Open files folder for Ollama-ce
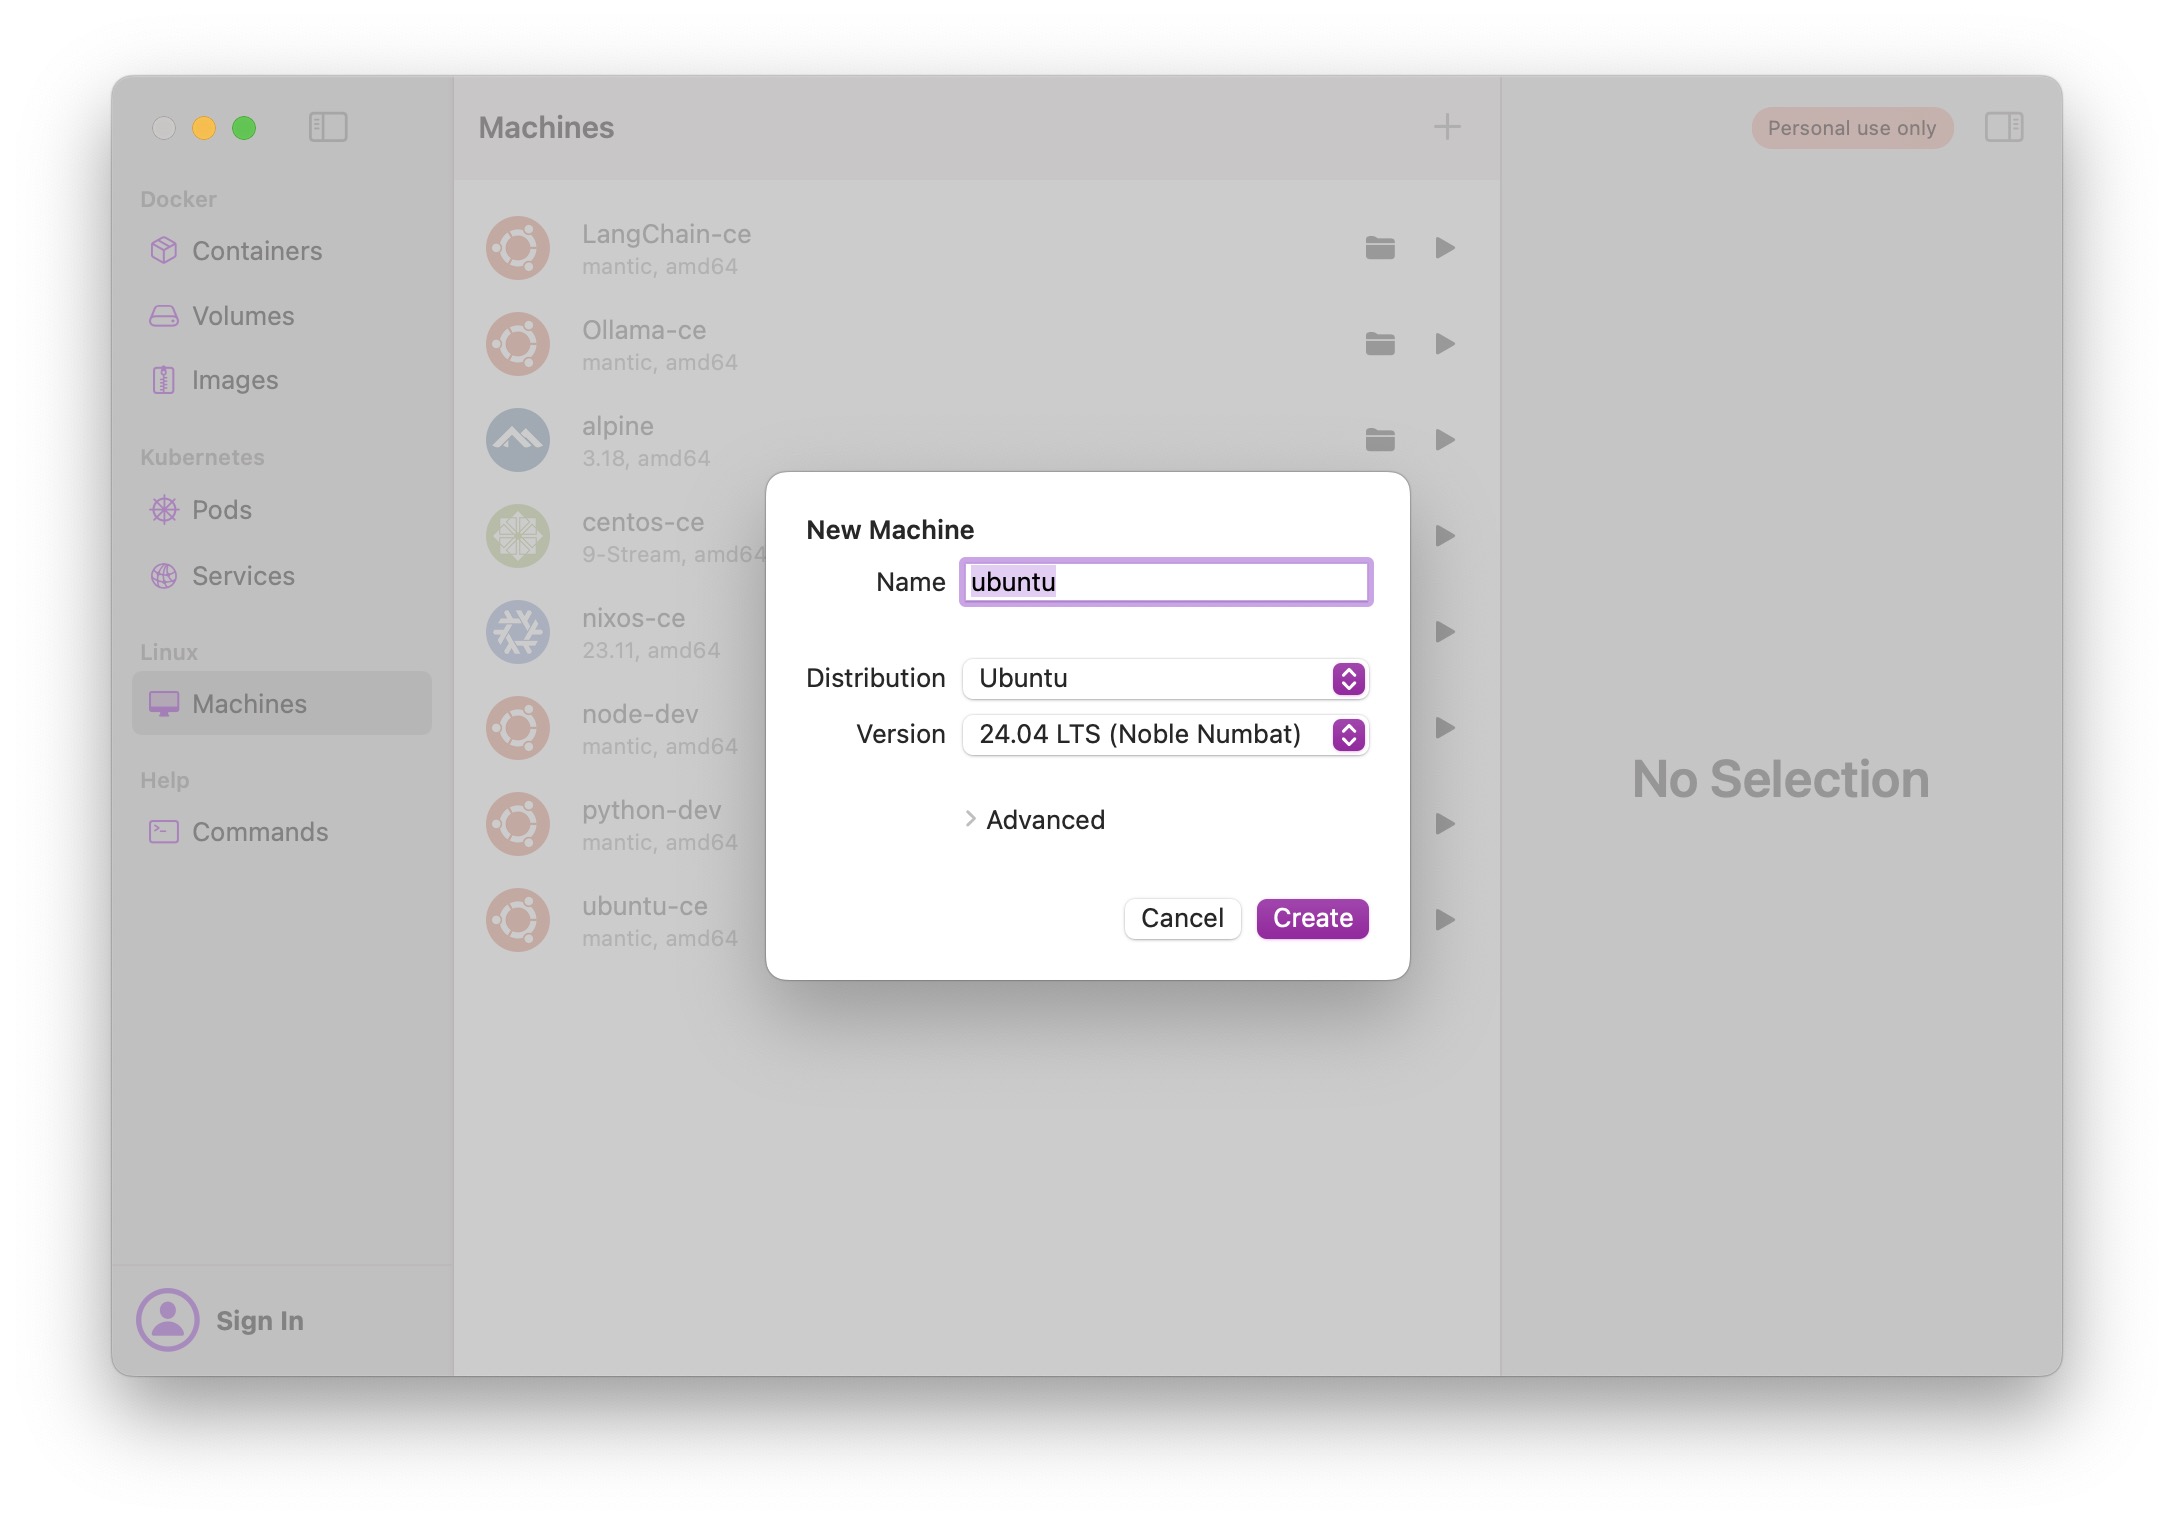 pos(1380,344)
